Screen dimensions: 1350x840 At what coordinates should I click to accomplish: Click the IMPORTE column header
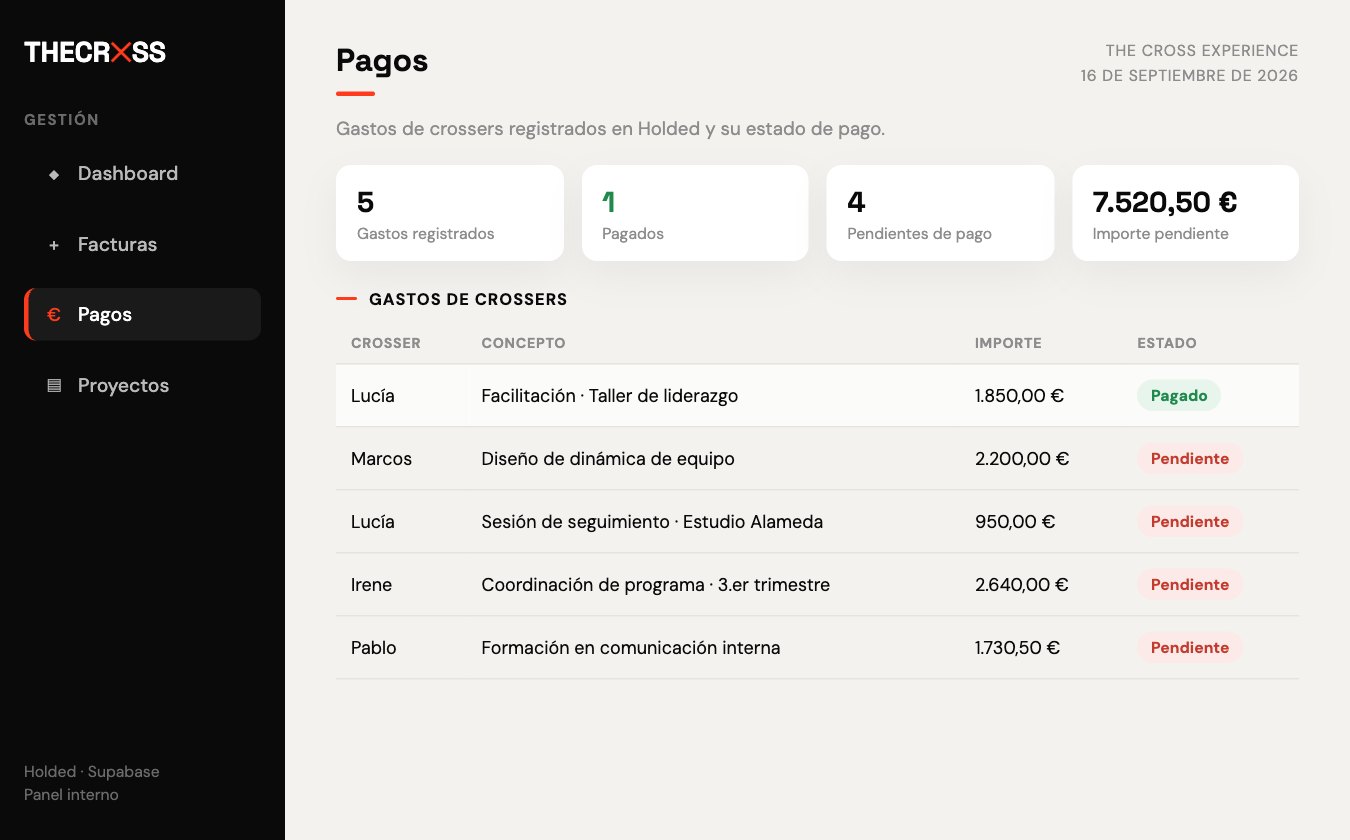1008,343
